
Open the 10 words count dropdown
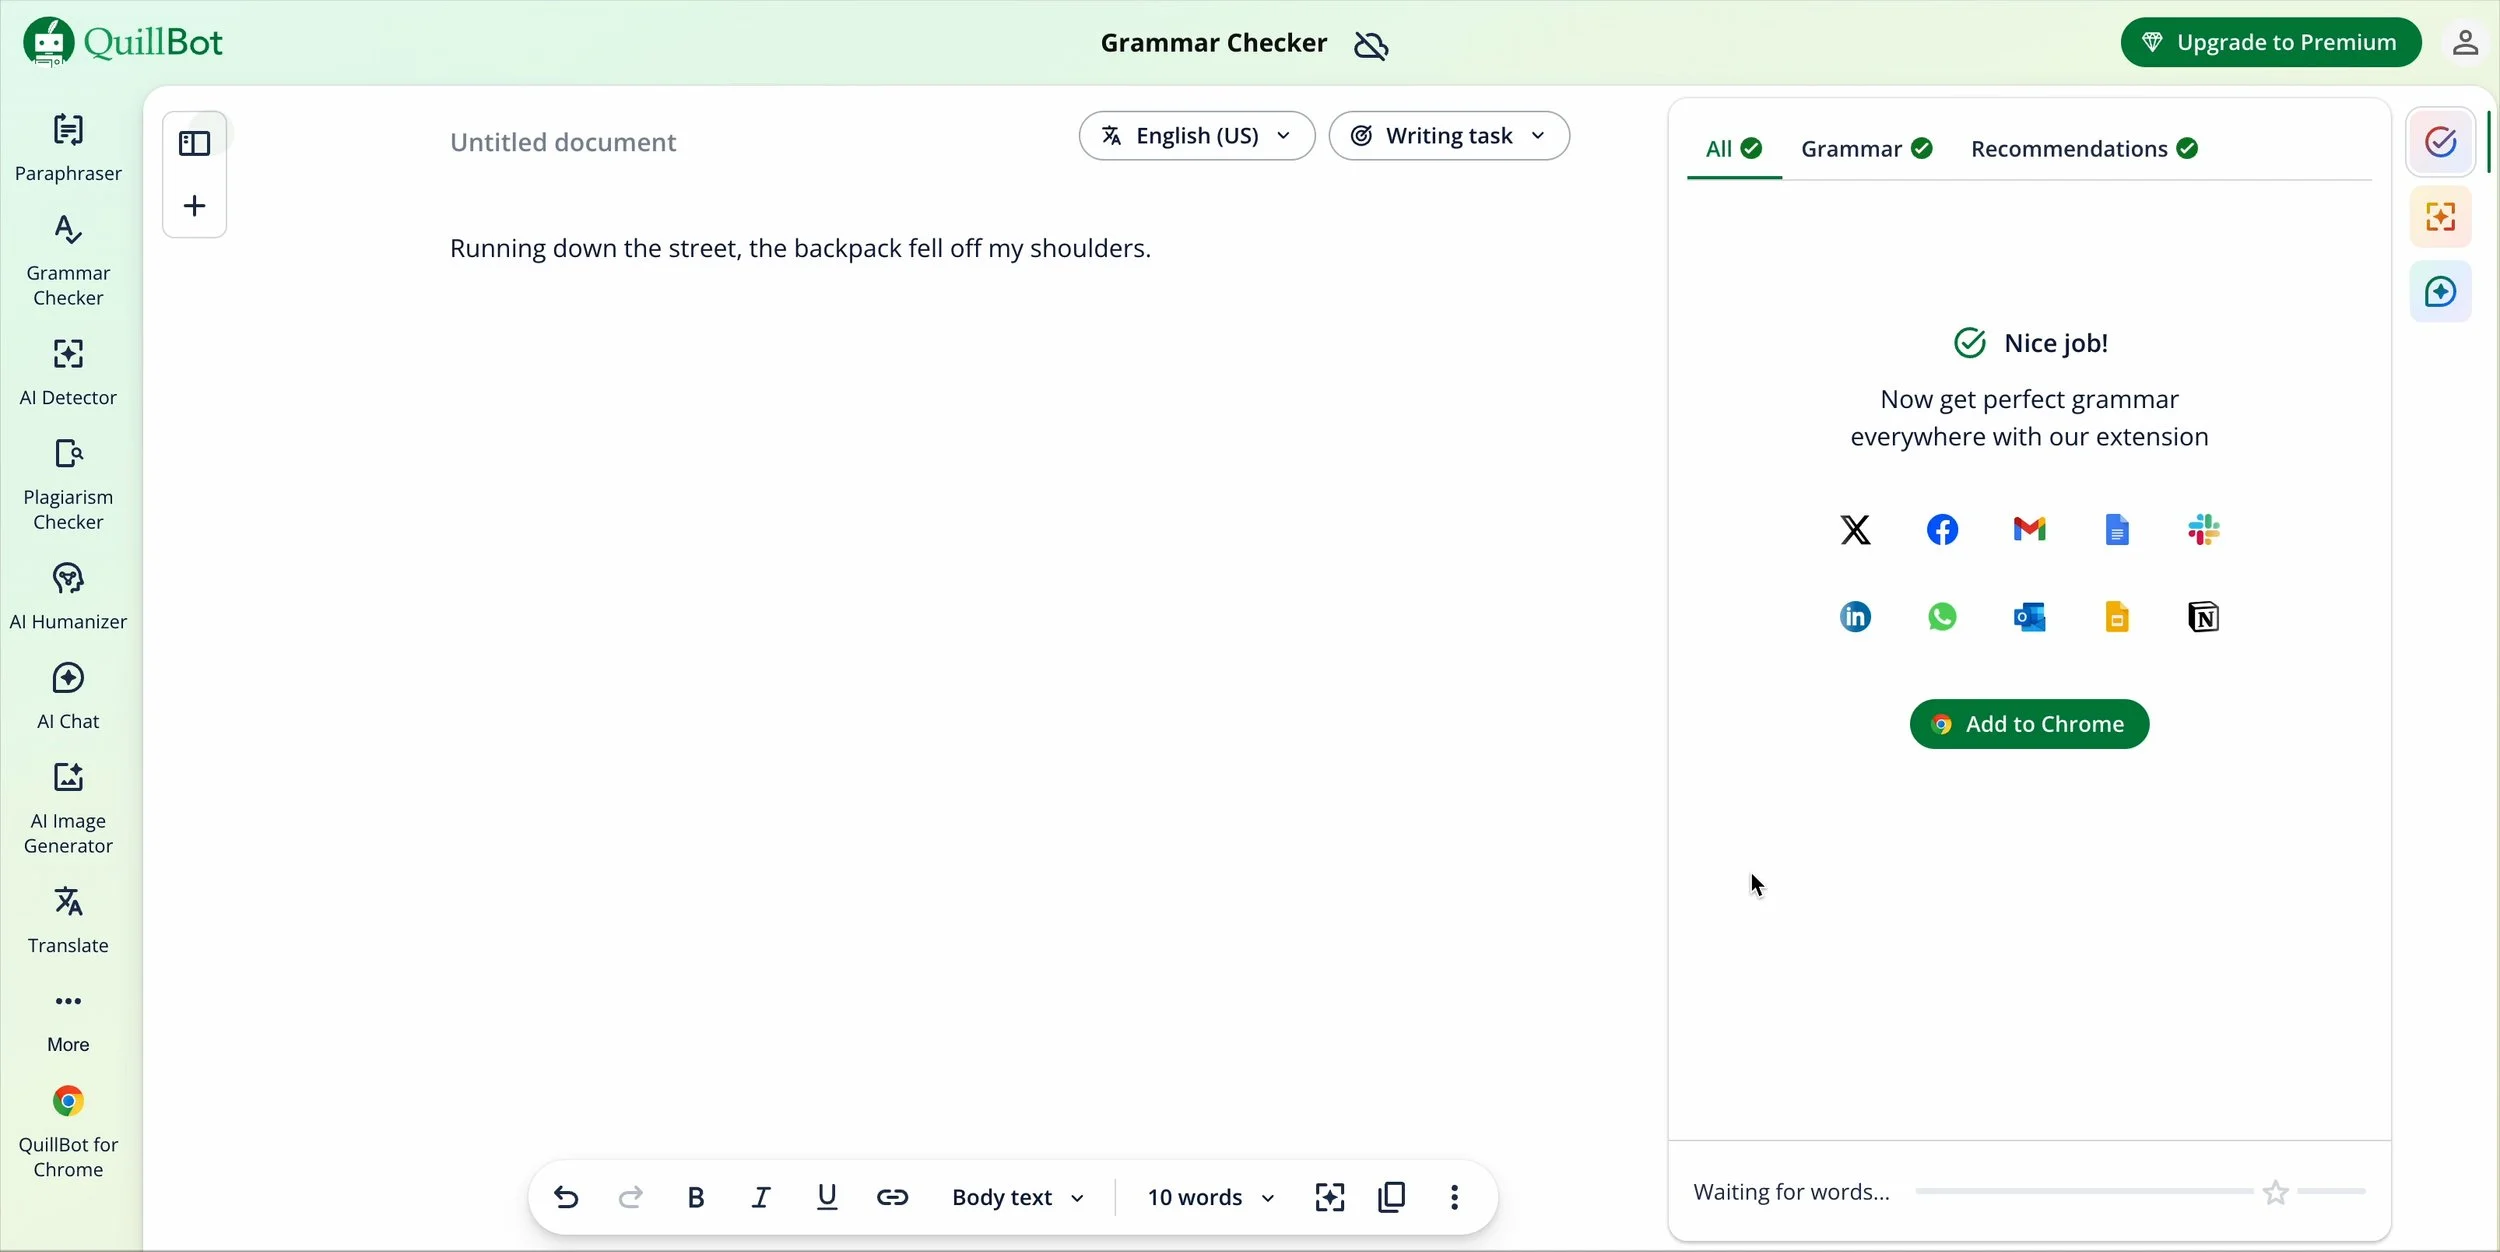1210,1198
